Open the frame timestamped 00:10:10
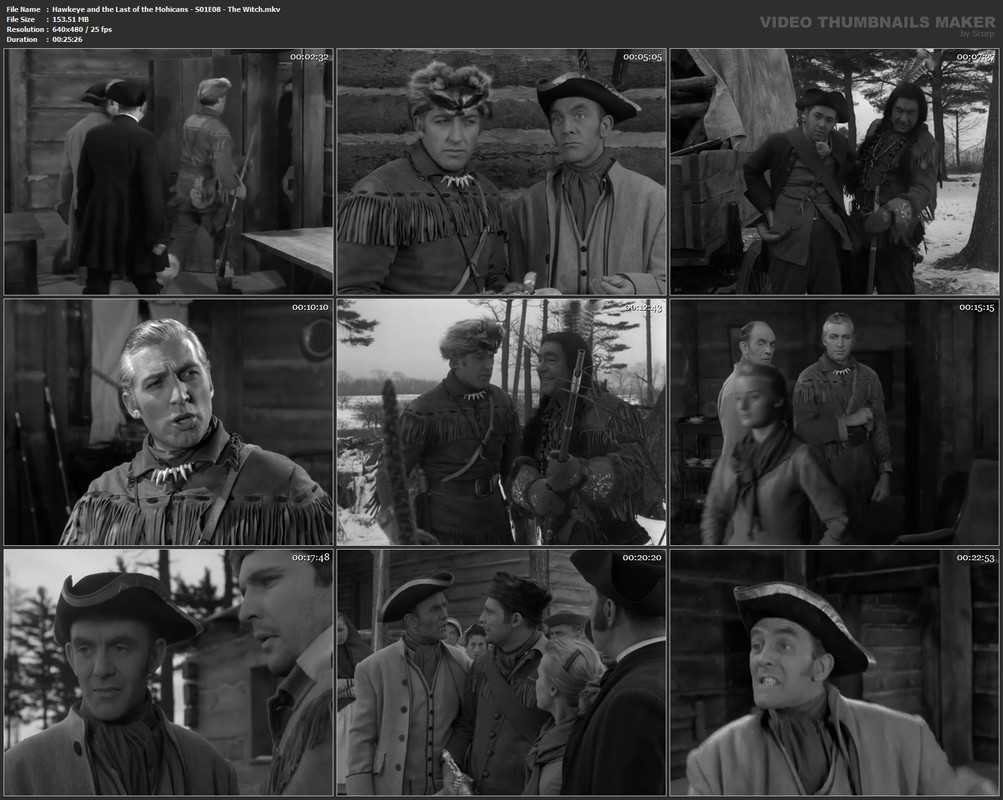Image resolution: width=1003 pixels, height=800 pixels. 168,422
